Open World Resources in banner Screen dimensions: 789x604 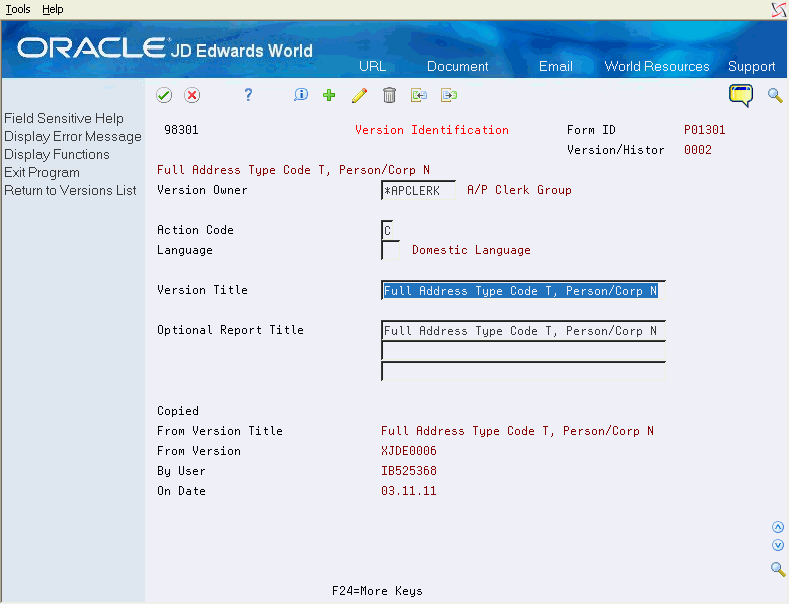(x=657, y=66)
